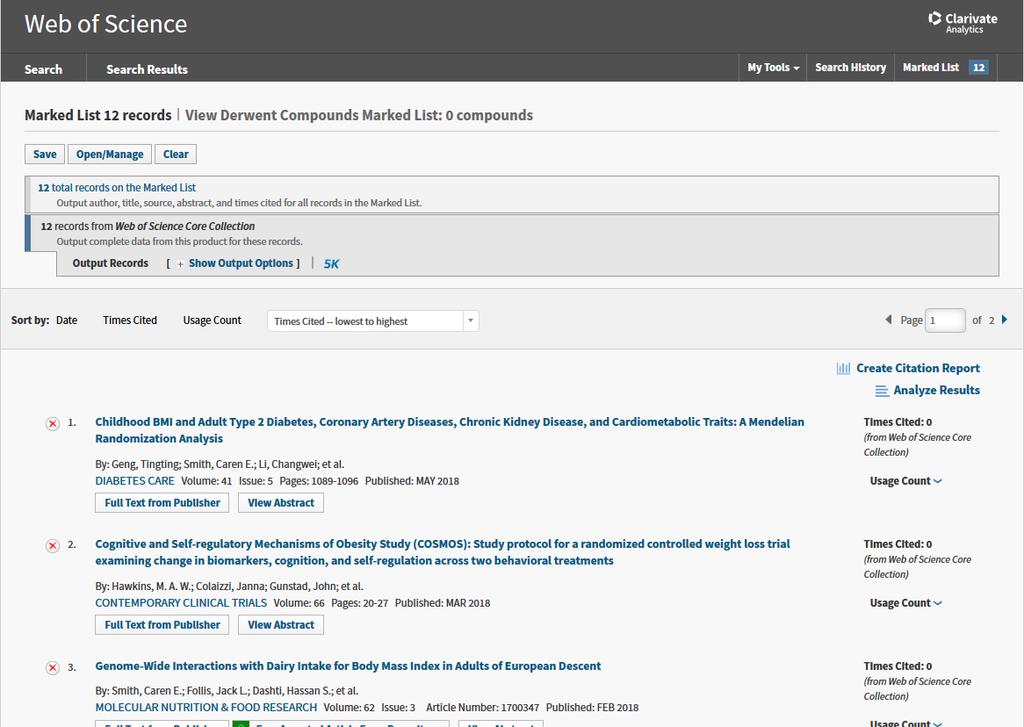Open Childhood BMI and Adult Type 2 Diabetes title
Screen dimensions: 1024x727
pyautogui.click(x=450, y=430)
